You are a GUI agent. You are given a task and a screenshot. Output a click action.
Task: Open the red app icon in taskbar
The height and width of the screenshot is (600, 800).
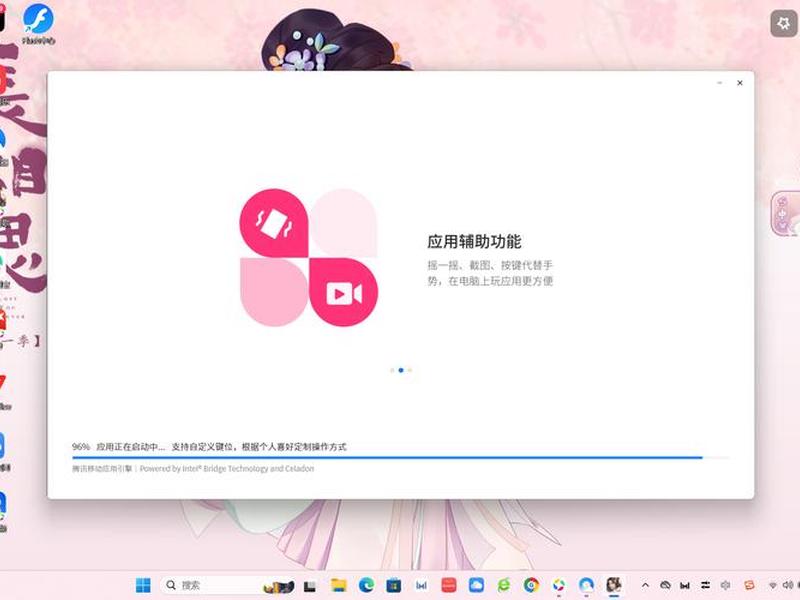pos(448,585)
